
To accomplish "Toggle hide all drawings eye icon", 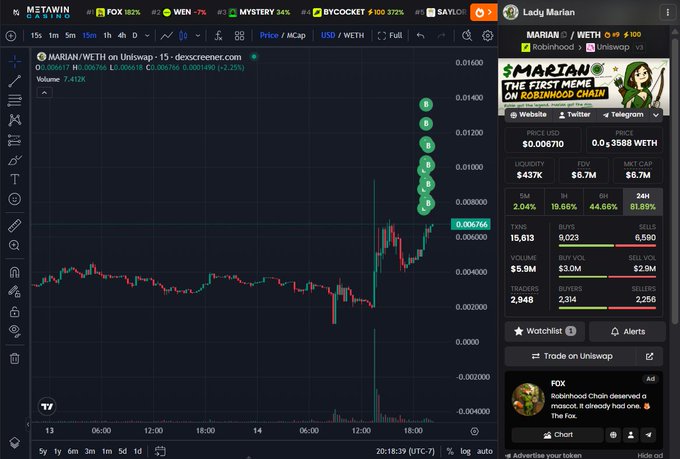I will (15, 331).
